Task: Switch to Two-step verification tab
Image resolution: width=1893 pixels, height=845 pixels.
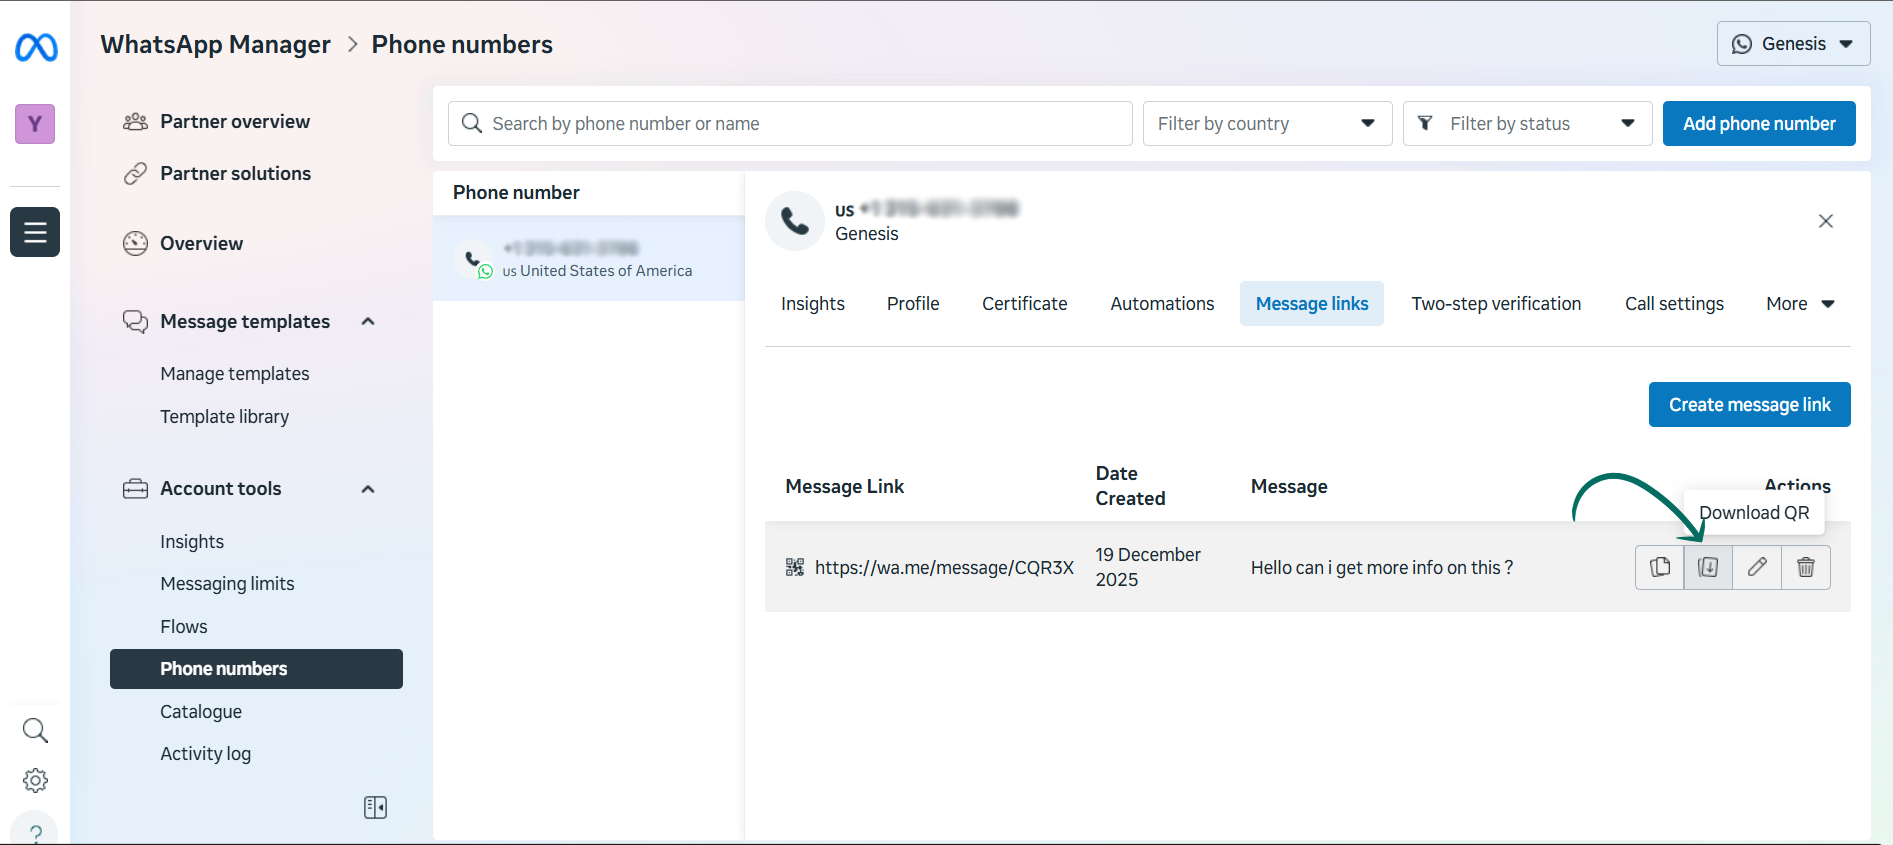Action: click(x=1496, y=304)
